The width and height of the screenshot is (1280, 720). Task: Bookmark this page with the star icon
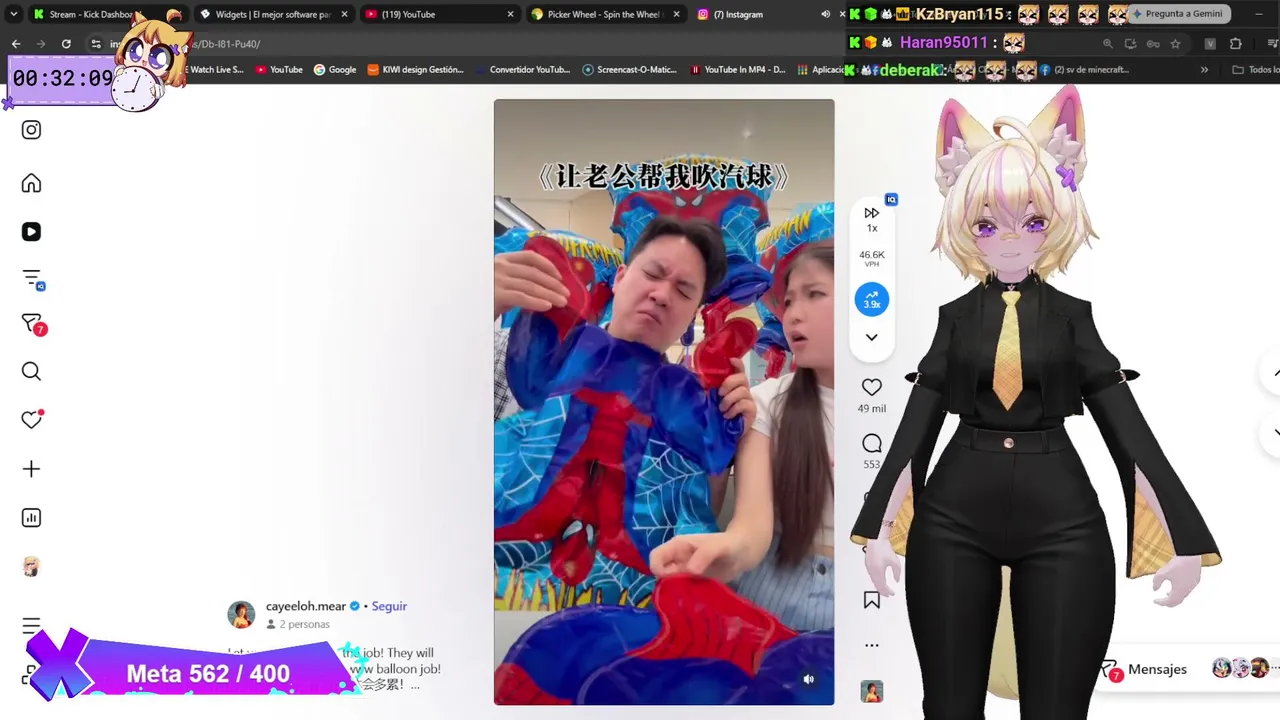click(x=1175, y=44)
